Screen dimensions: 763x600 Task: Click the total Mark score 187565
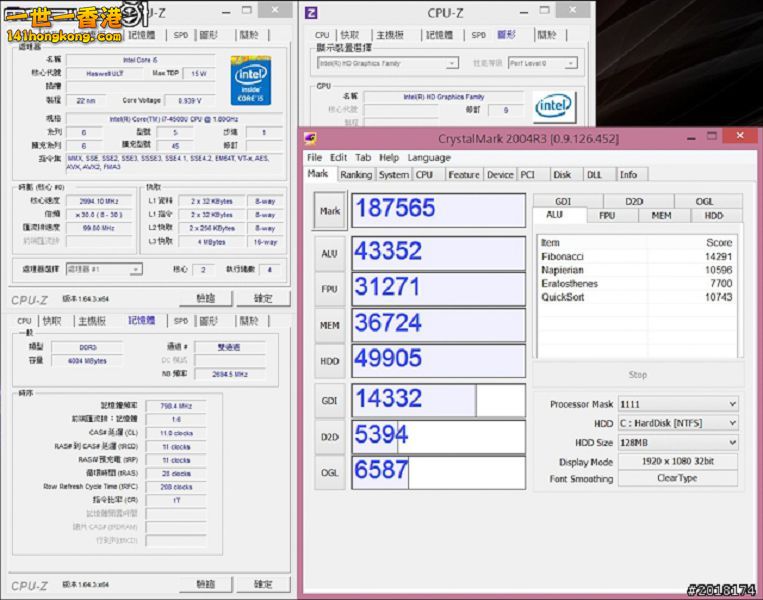pos(438,210)
